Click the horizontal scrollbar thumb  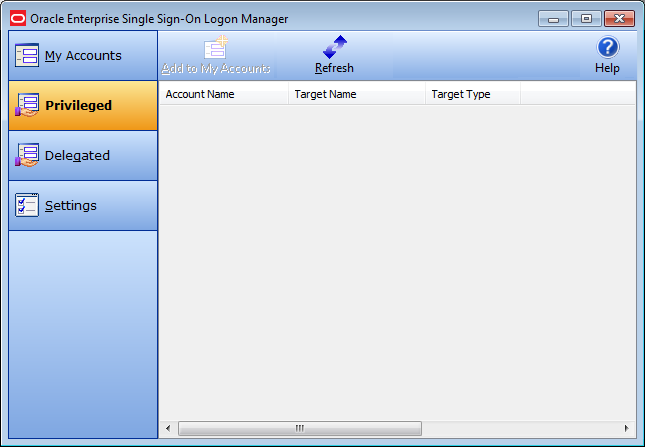pyautogui.click(x=300, y=428)
